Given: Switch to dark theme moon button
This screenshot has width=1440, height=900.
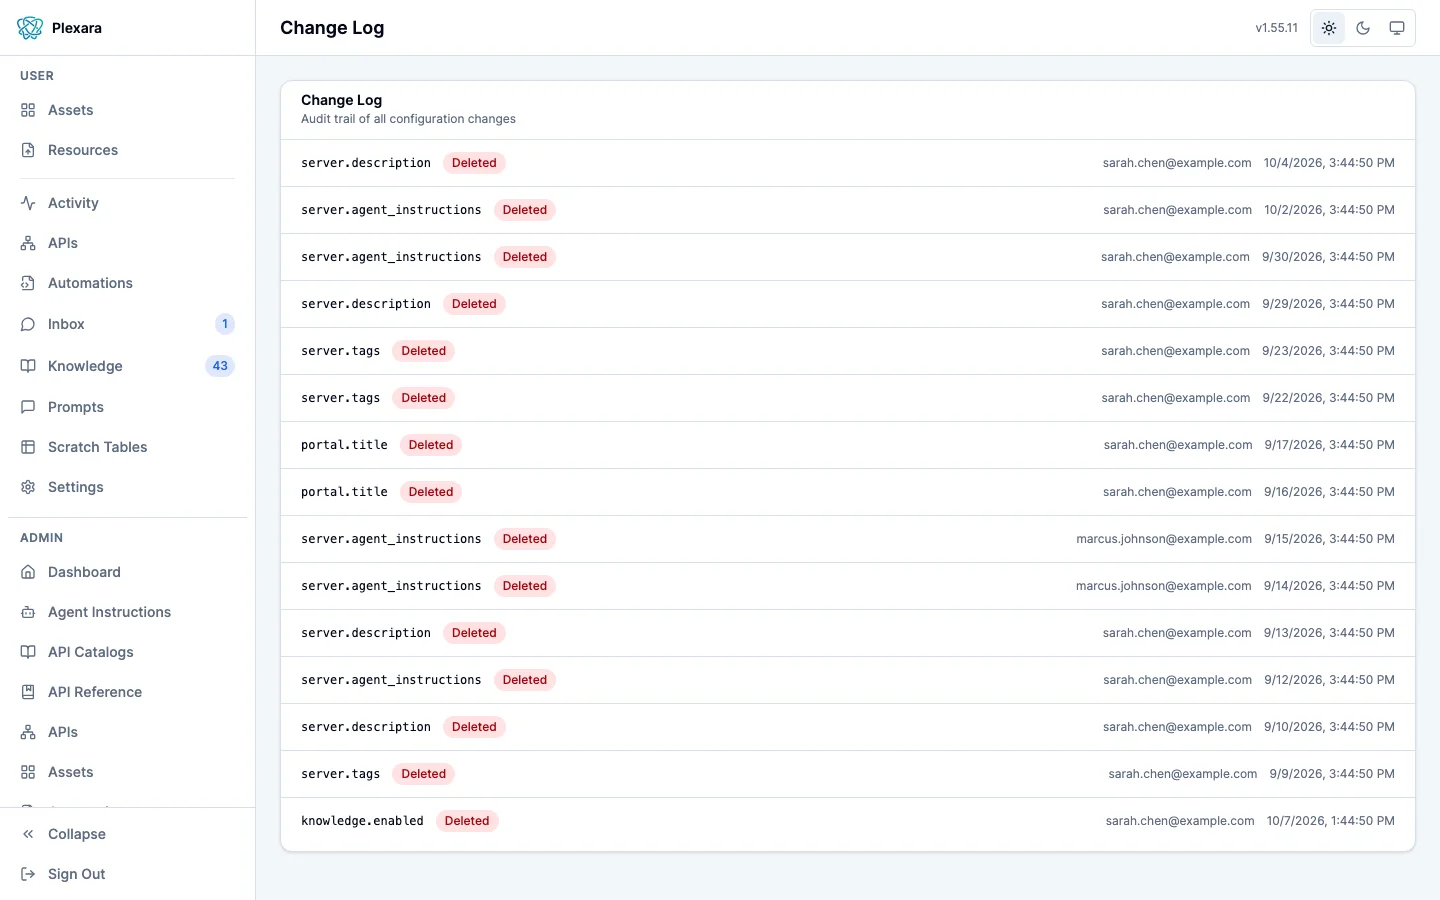Looking at the screenshot, I should click(x=1363, y=28).
